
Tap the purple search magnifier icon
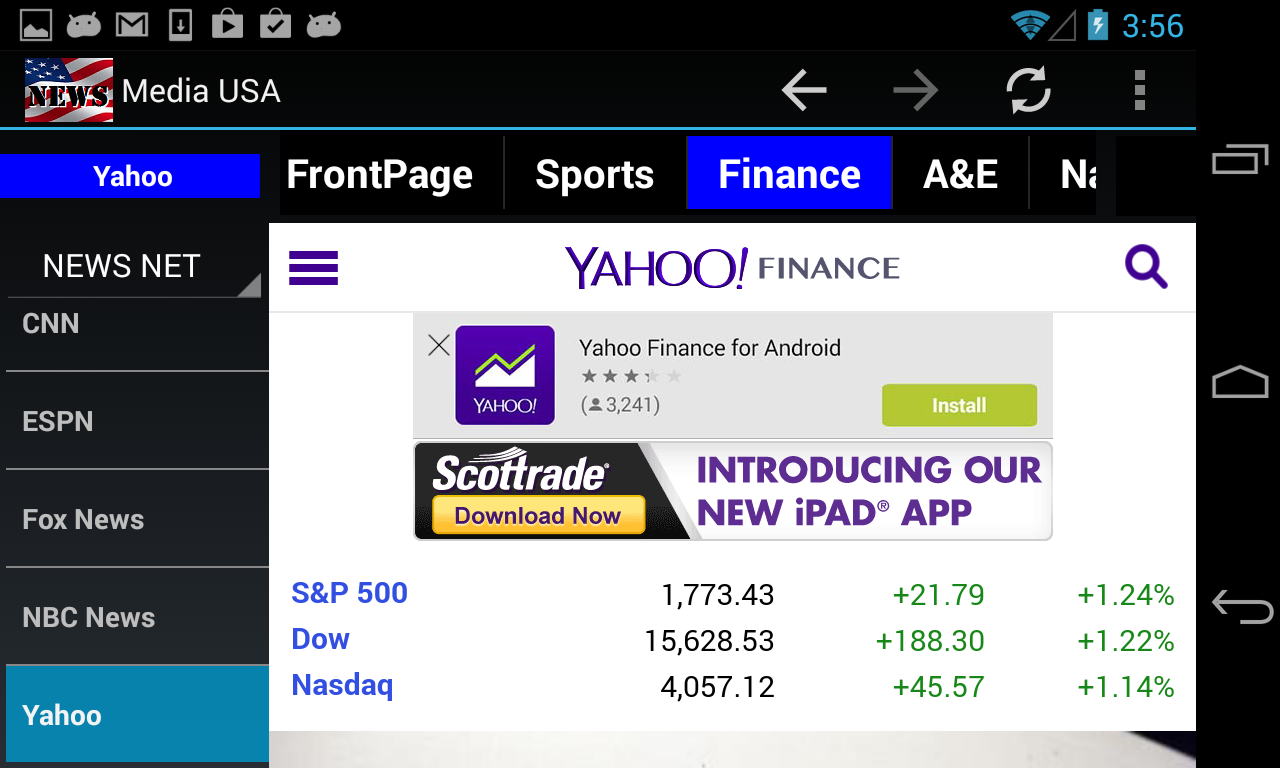tap(1146, 267)
